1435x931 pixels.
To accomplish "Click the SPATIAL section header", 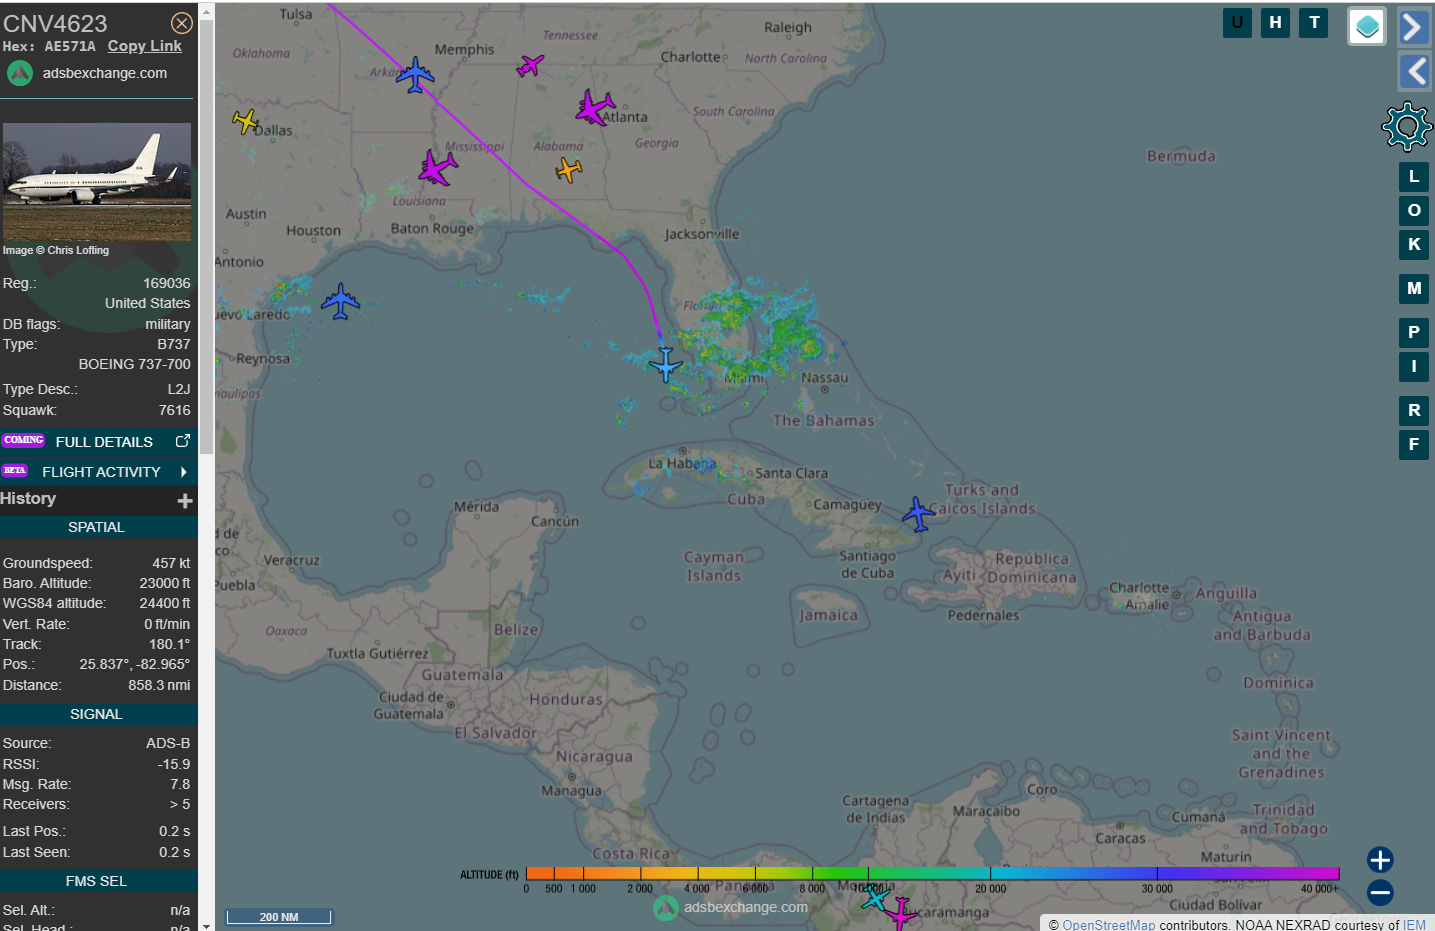I will 98,527.
